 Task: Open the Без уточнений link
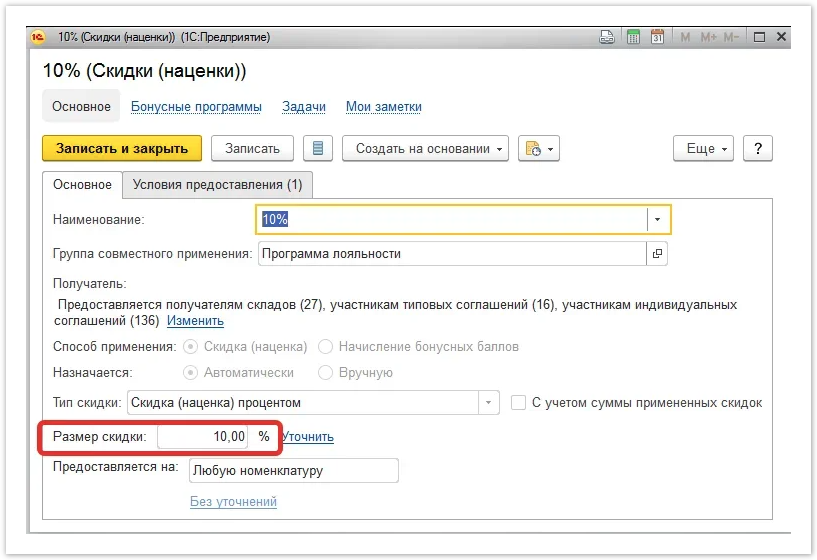(x=233, y=501)
